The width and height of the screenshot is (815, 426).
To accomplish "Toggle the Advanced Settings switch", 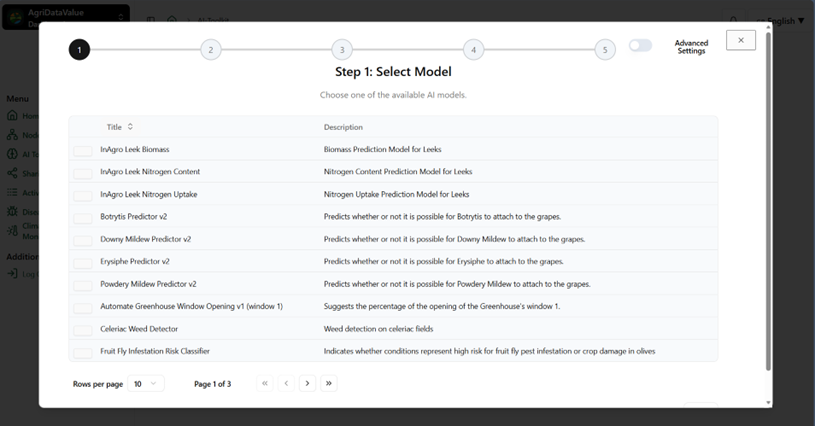I will (x=640, y=46).
